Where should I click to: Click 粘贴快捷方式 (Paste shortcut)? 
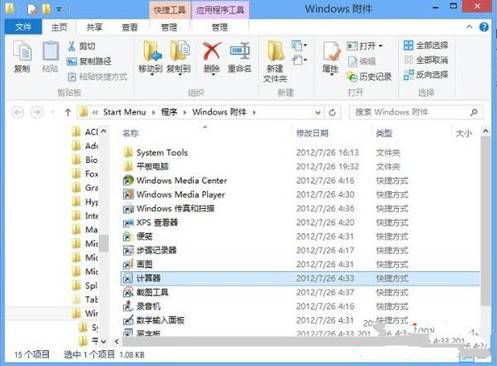(x=97, y=77)
